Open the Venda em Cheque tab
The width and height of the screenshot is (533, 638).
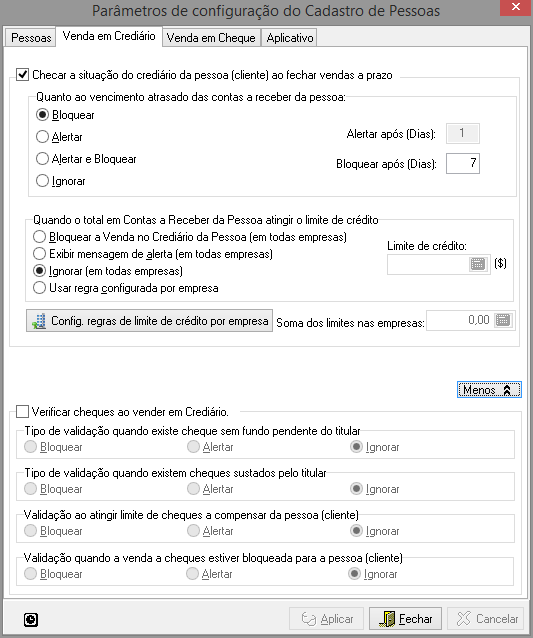click(x=211, y=38)
